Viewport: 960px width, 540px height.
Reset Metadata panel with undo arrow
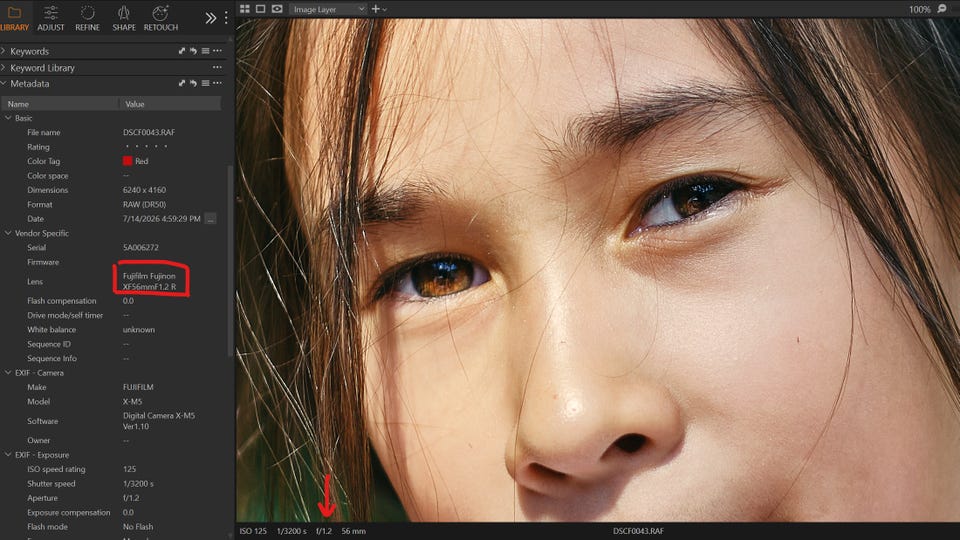coord(193,83)
